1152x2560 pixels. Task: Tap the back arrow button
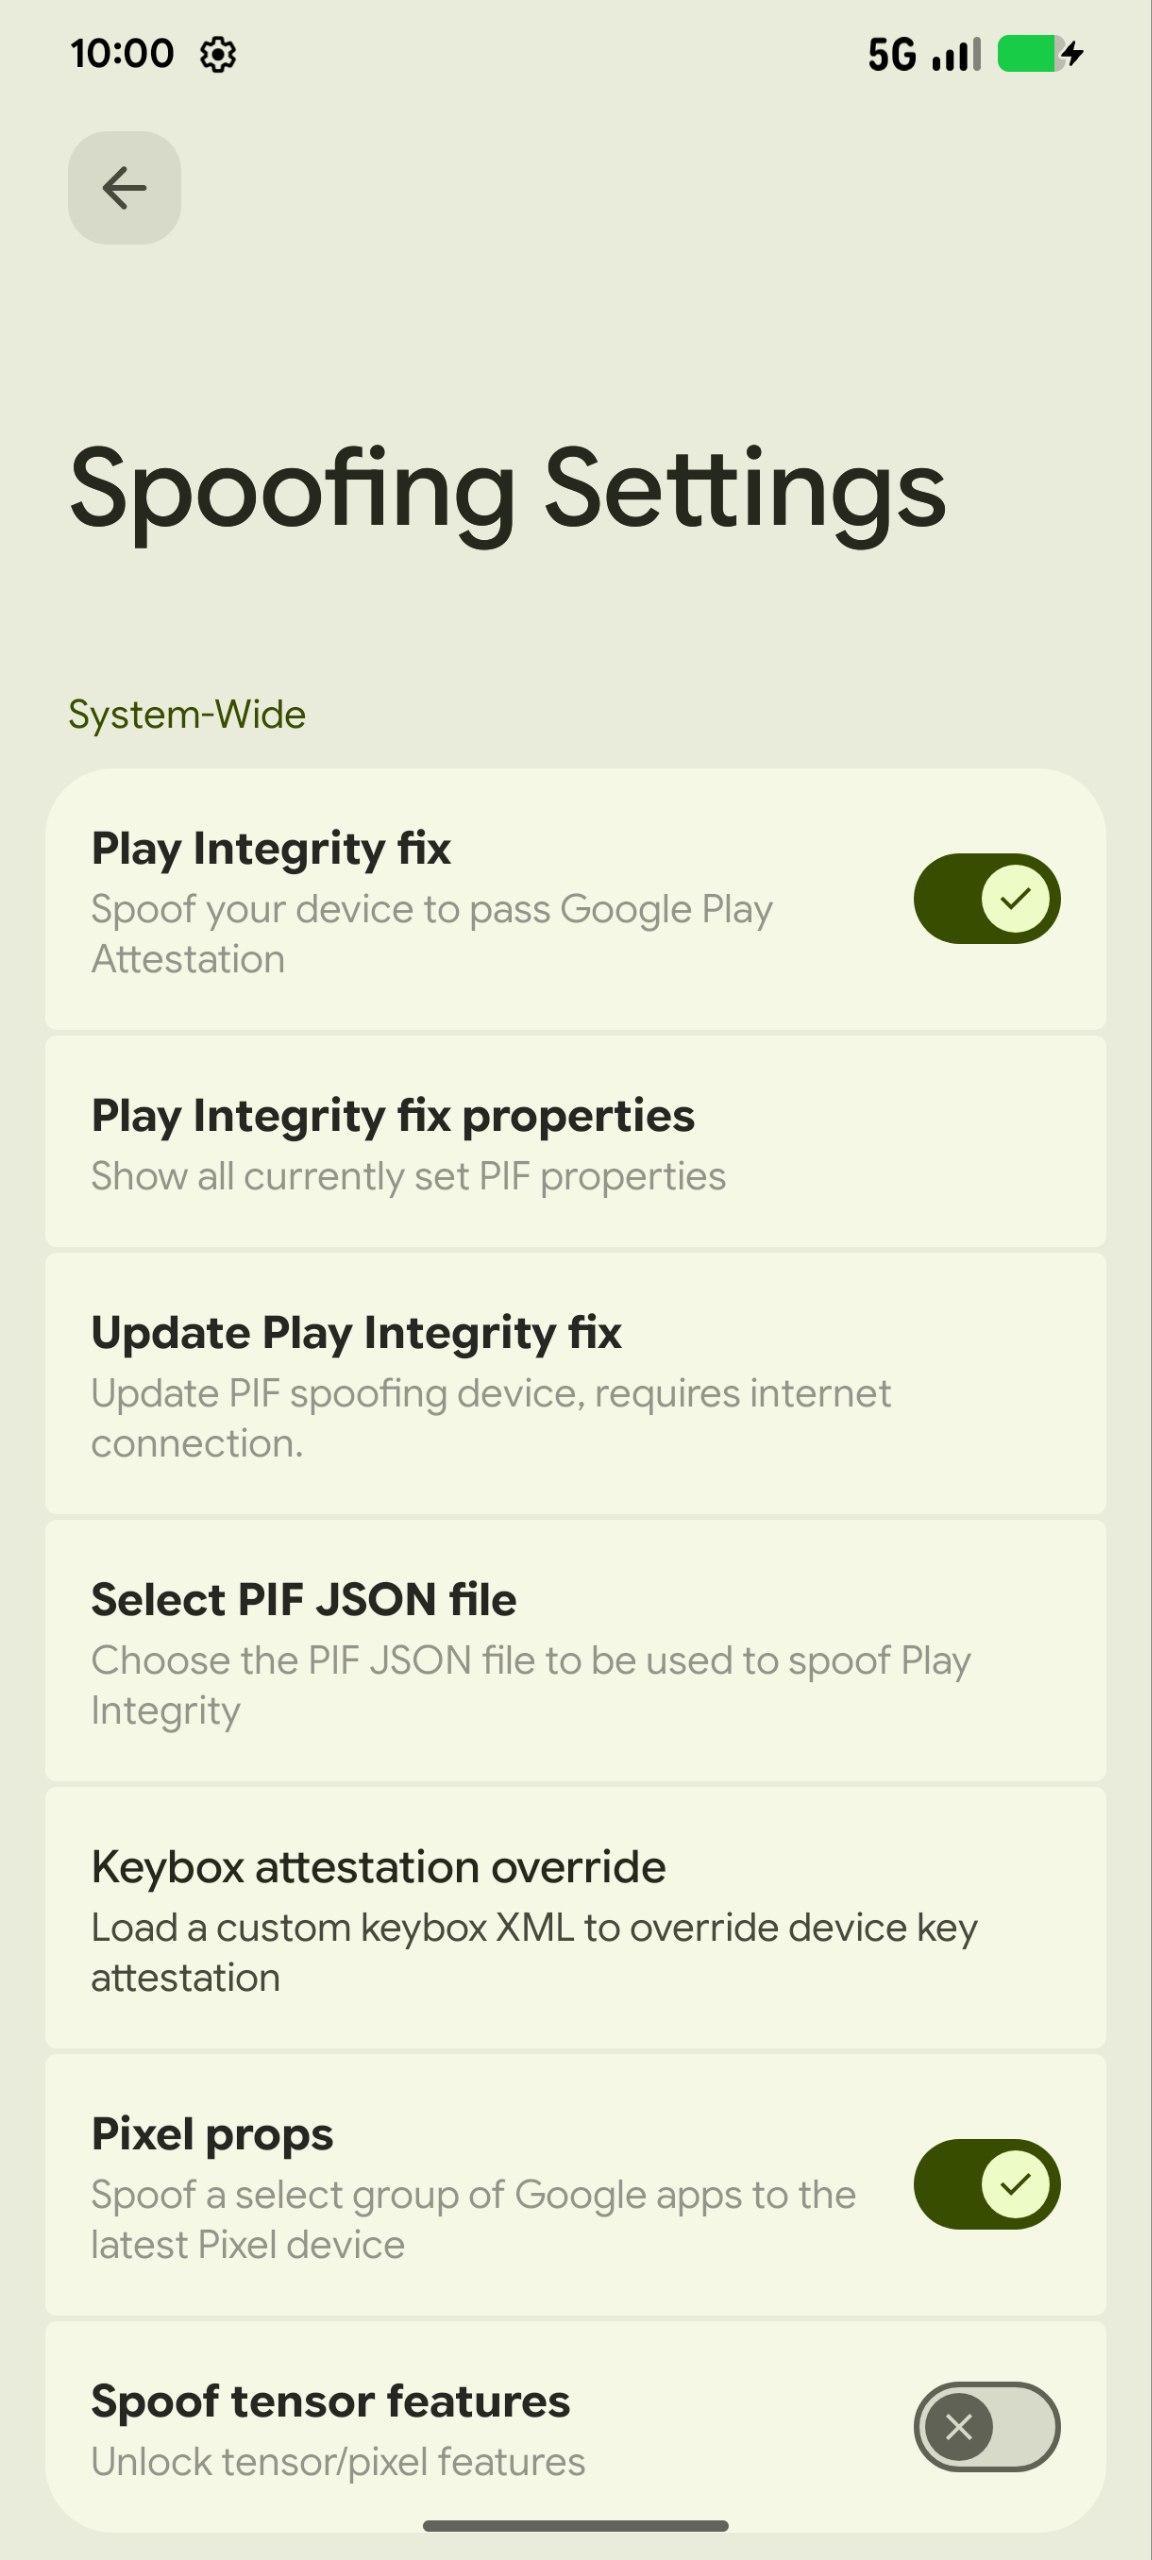[124, 188]
